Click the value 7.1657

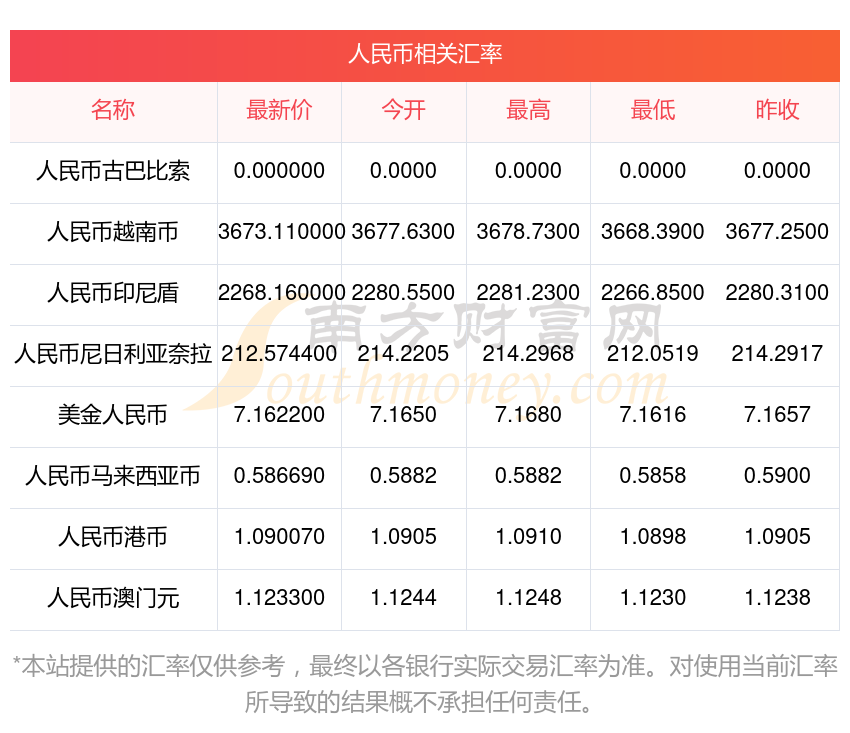tap(777, 415)
